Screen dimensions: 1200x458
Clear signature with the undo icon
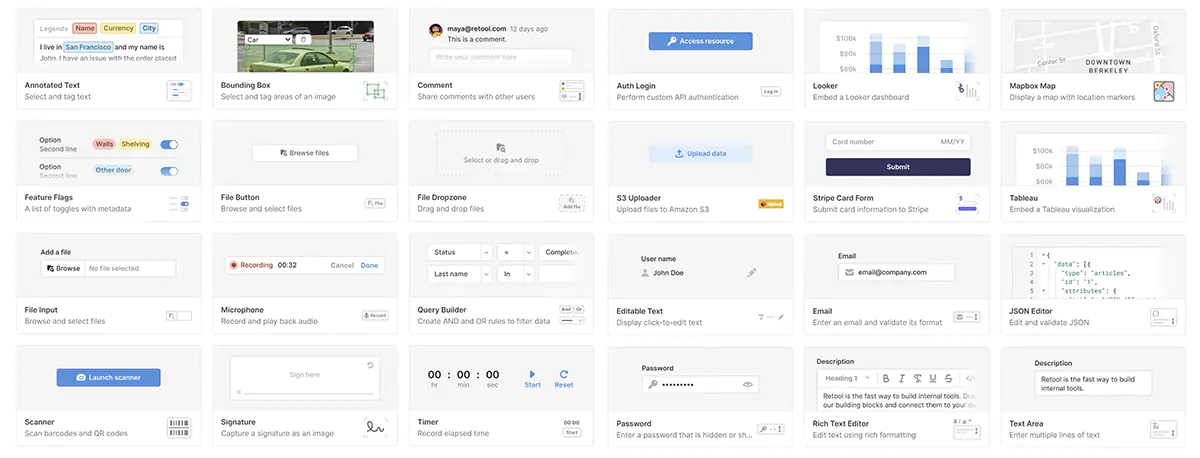click(370, 365)
